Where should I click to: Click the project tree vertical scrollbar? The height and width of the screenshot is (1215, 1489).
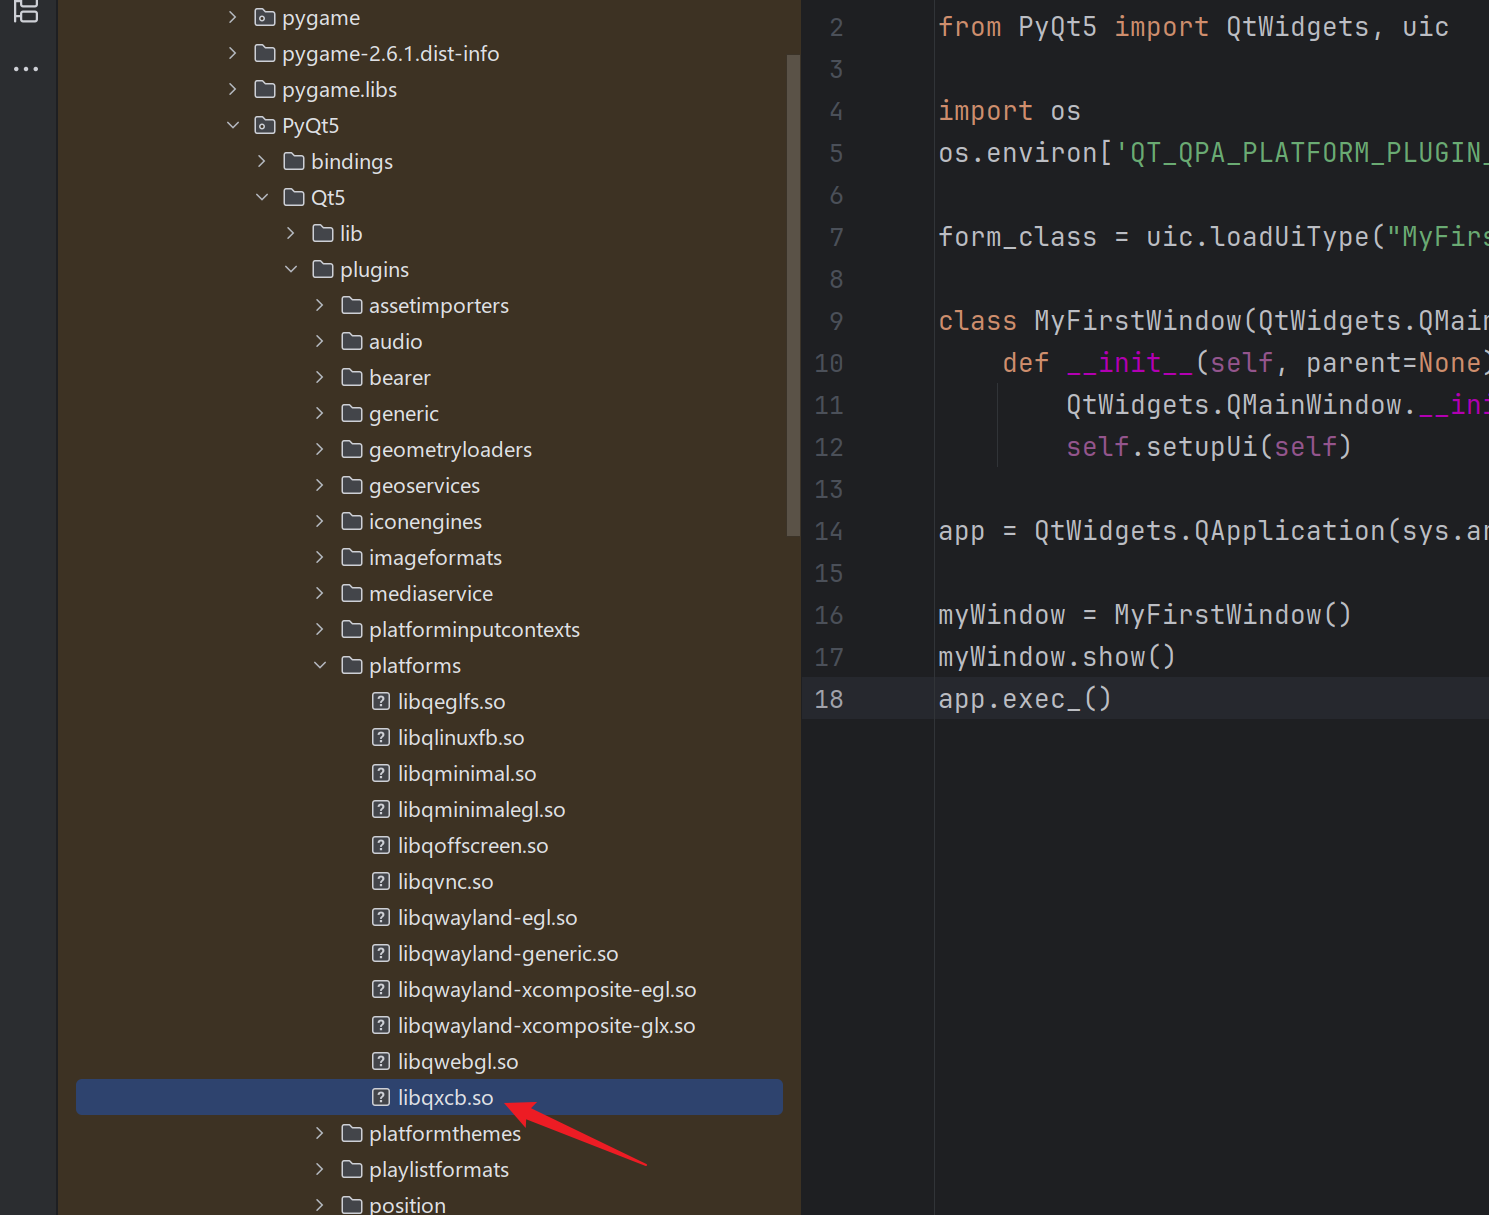click(793, 295)
